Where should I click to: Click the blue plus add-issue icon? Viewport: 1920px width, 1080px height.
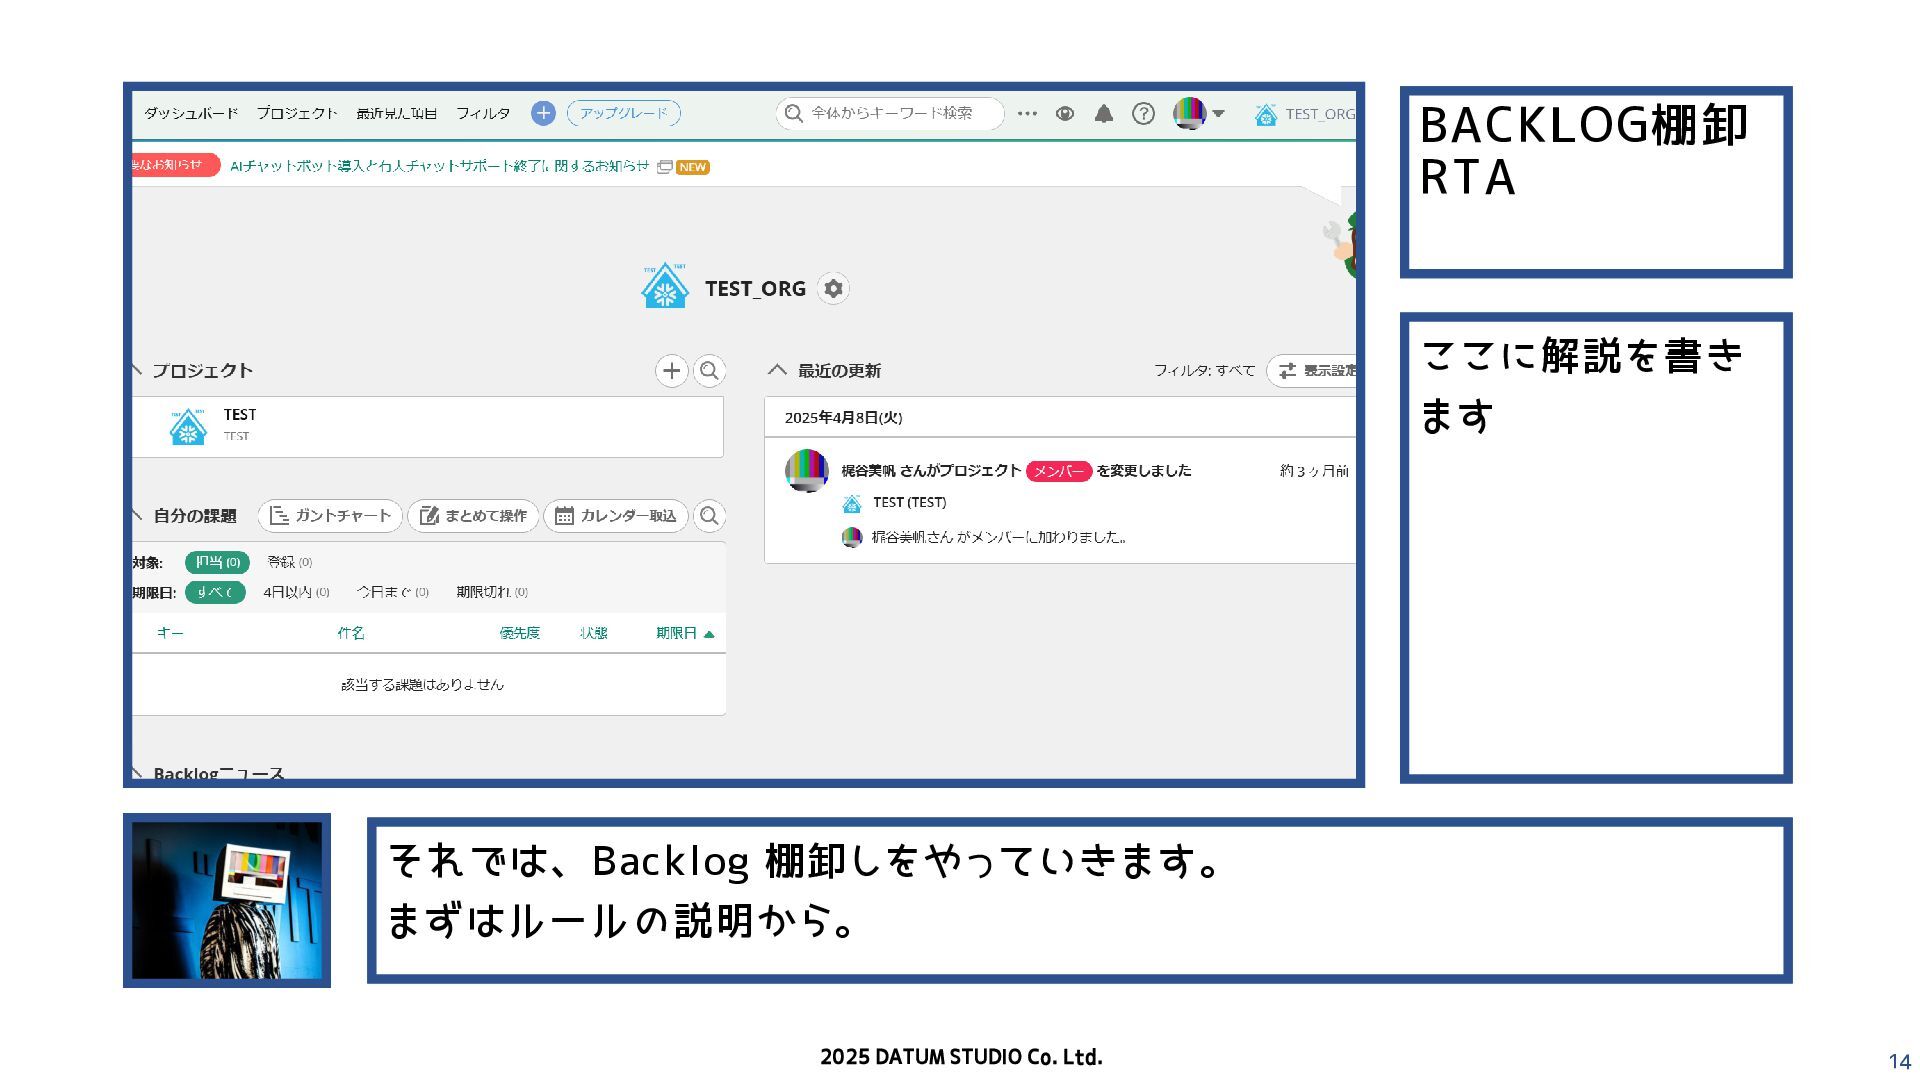[x=543, y=113]
